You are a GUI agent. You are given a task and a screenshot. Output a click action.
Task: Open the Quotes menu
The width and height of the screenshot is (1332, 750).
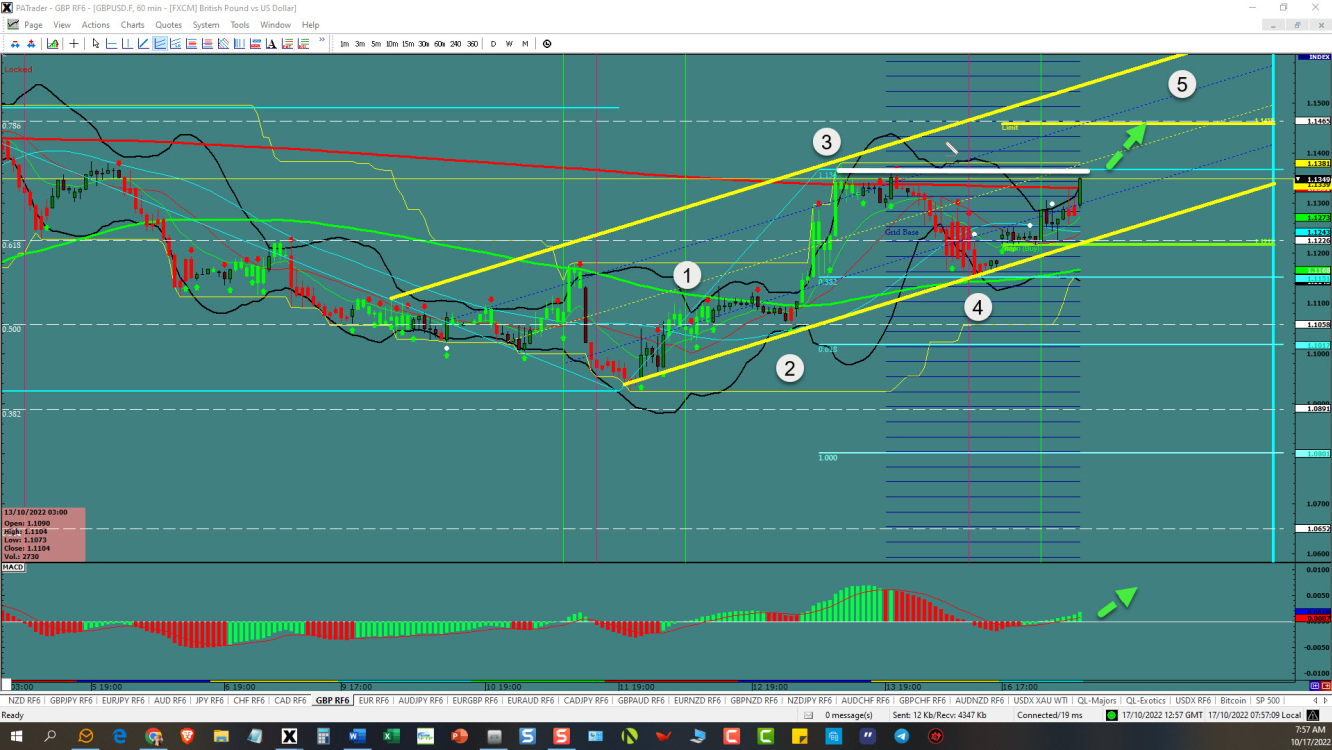pyautogui.click(x=169, y=24)
